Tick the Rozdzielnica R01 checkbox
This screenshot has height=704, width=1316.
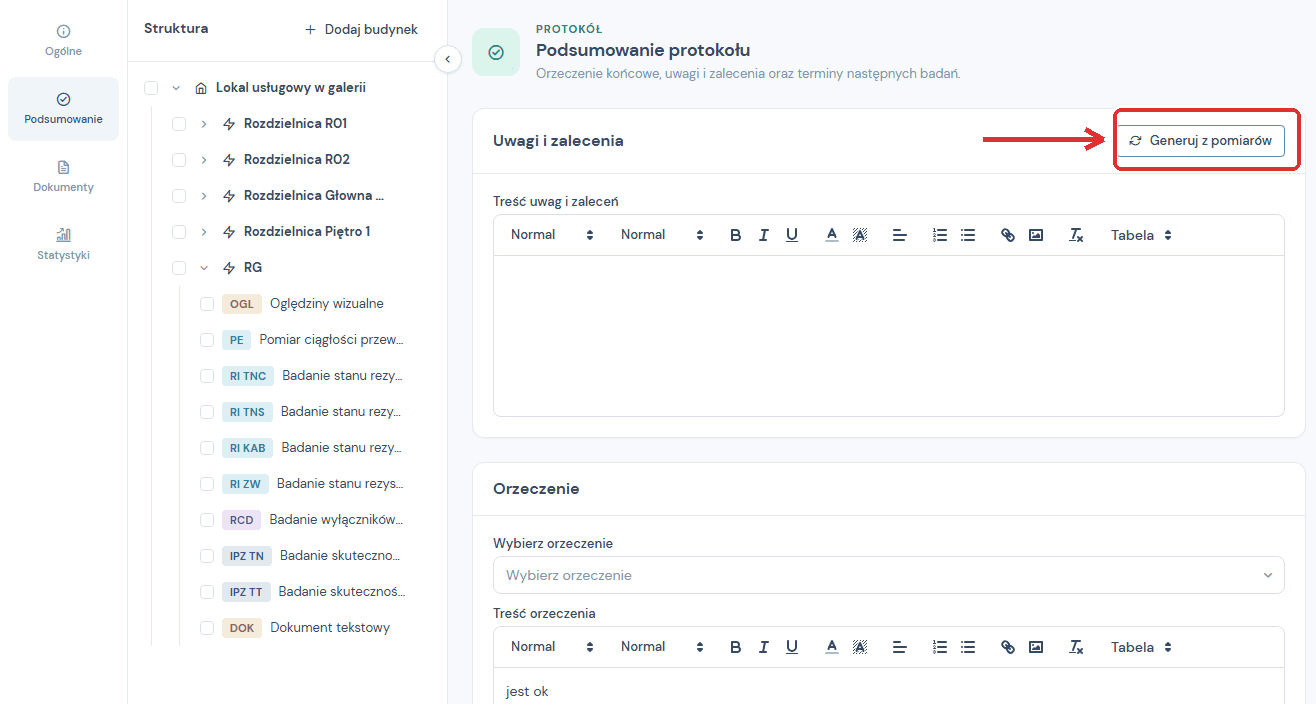[x=179, y=124]
